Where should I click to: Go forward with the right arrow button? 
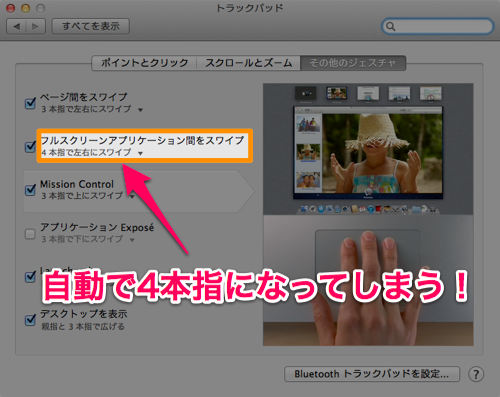[x=36, y=26]
